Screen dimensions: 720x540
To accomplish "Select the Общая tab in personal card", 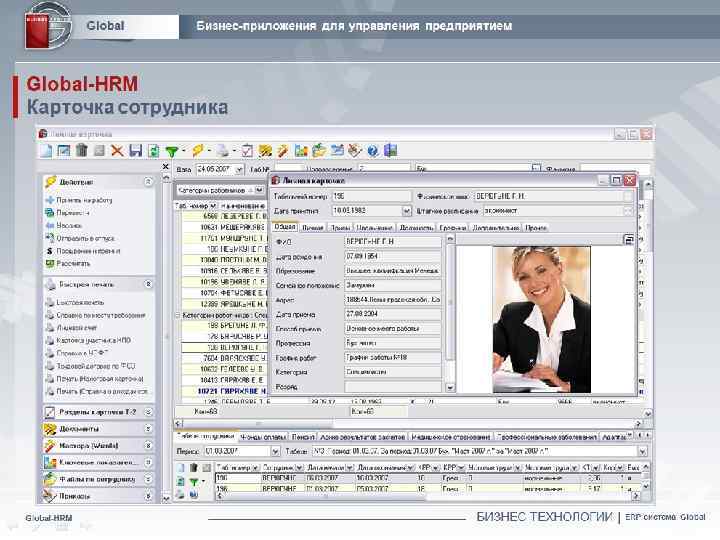I will tap(285, 227).
